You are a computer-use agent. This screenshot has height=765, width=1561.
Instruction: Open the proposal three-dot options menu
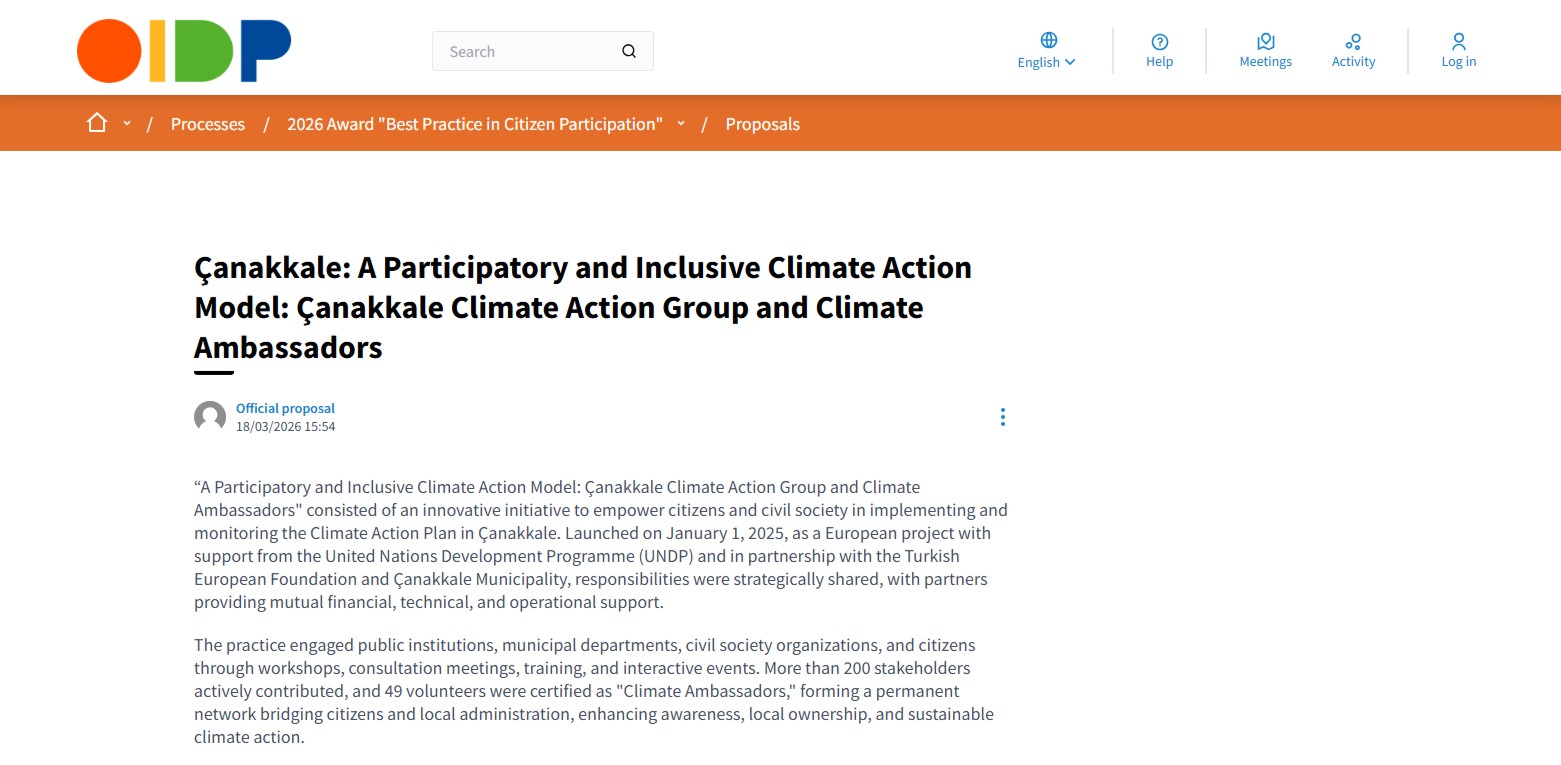pos(1002,417)
